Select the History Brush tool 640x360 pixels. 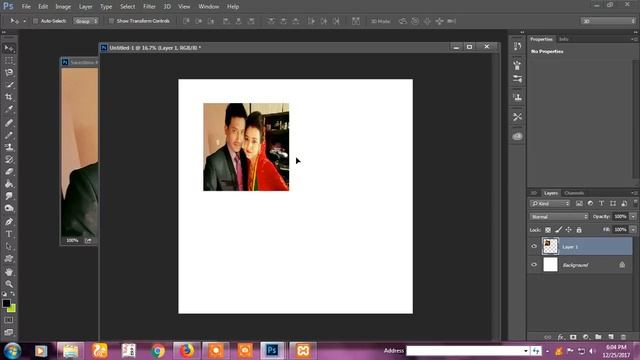tap(9, 159)
